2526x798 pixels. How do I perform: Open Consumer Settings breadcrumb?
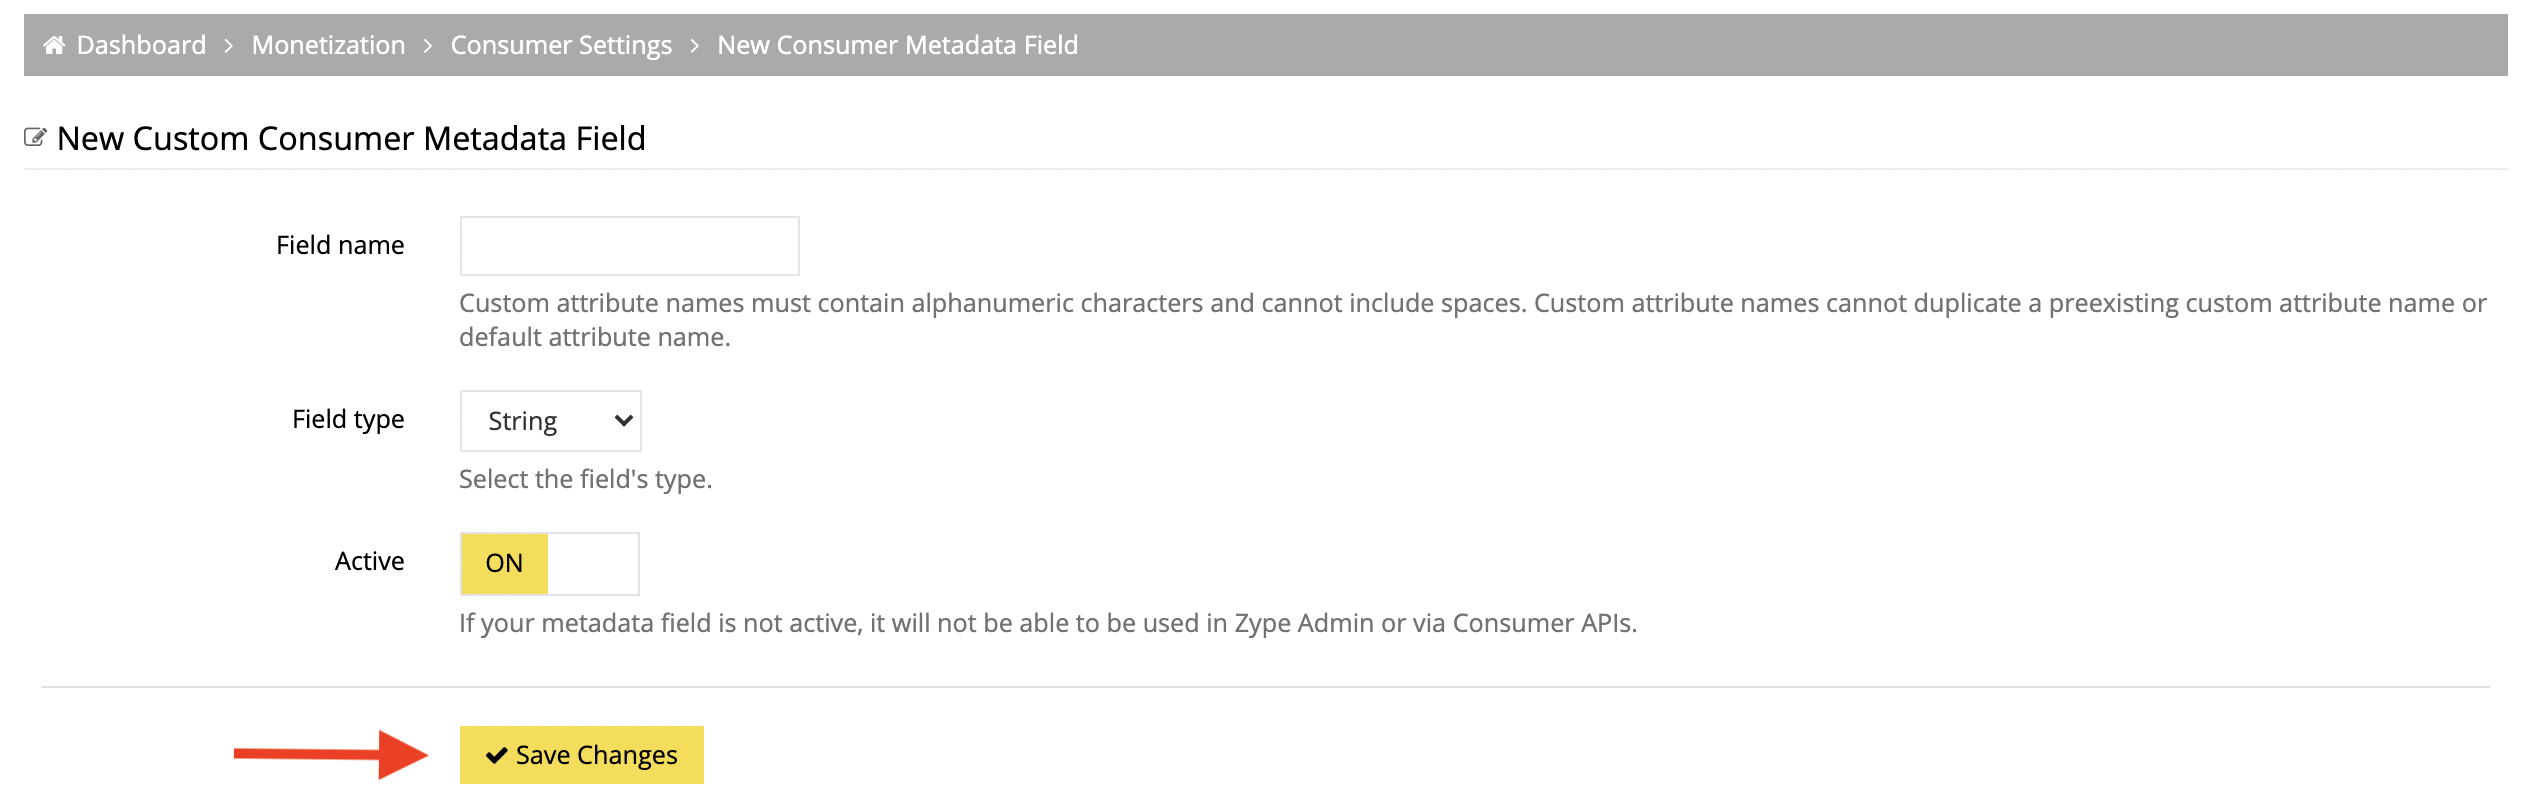point(561,45)
